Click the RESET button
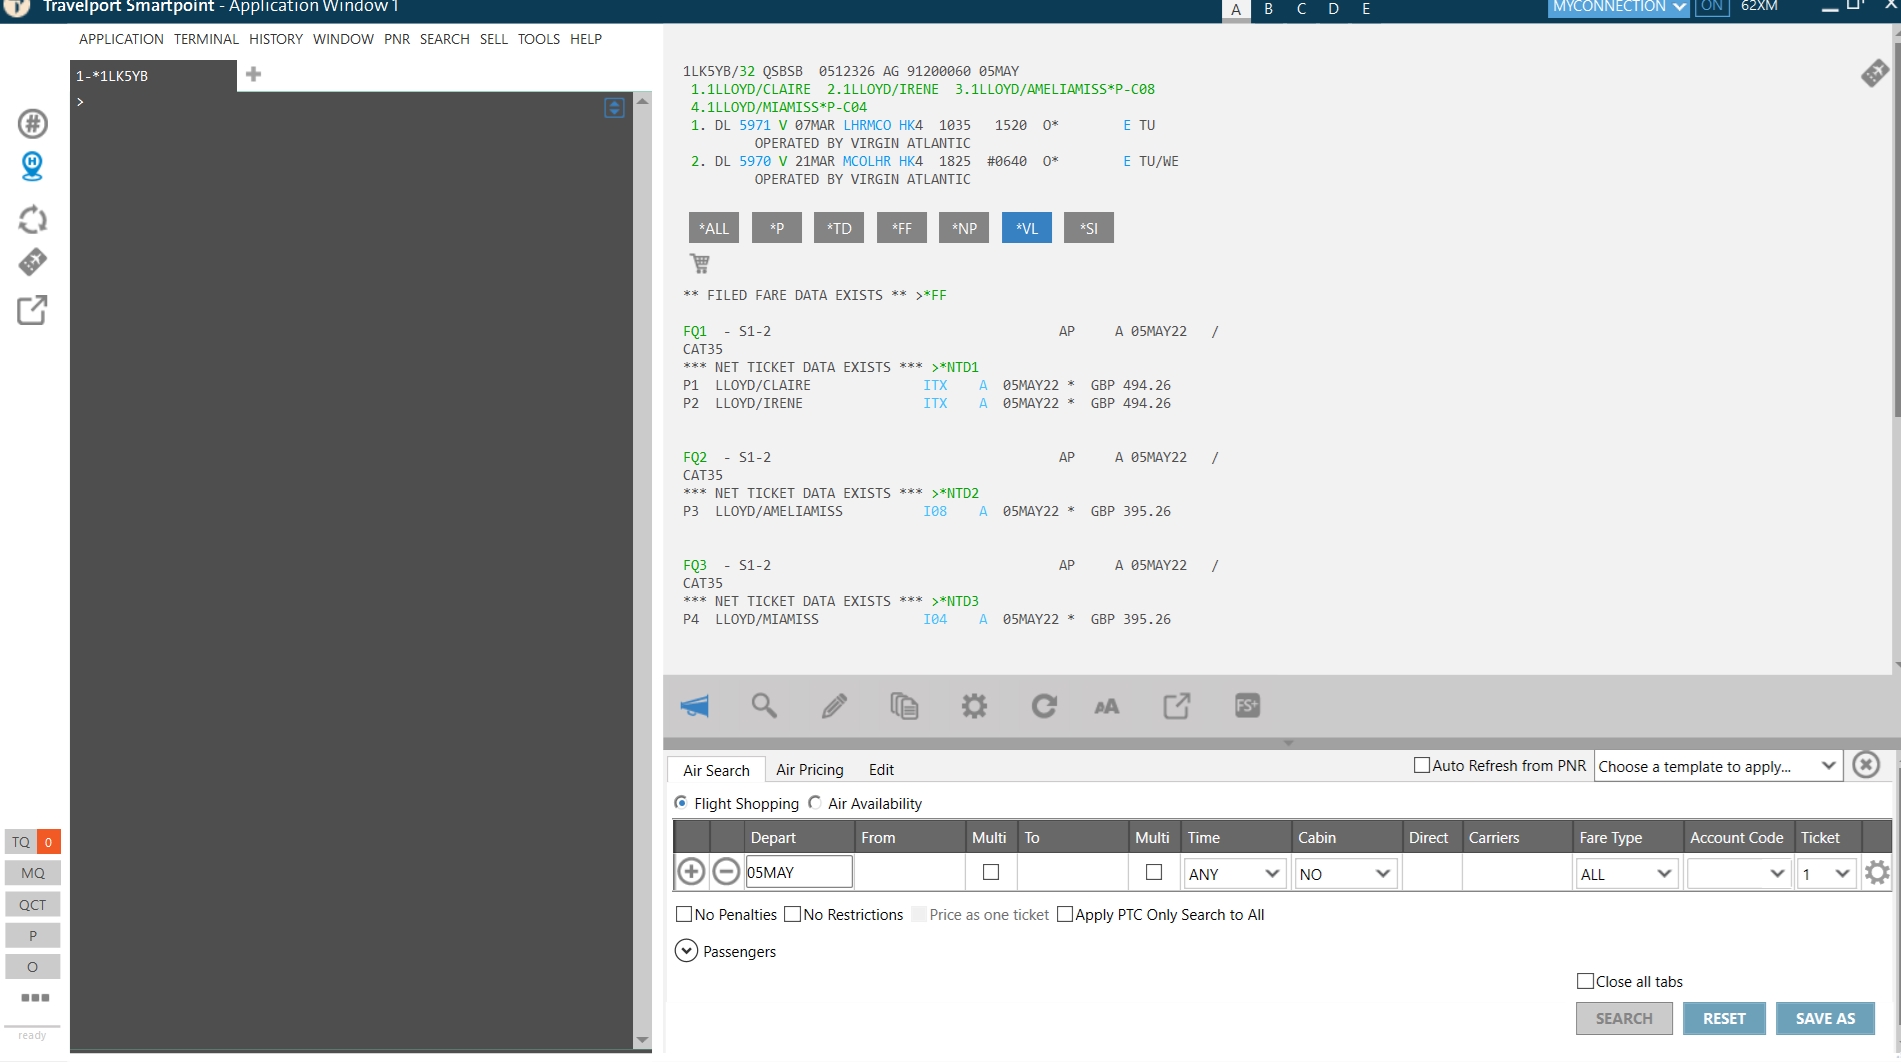 pos(1724,1018)
